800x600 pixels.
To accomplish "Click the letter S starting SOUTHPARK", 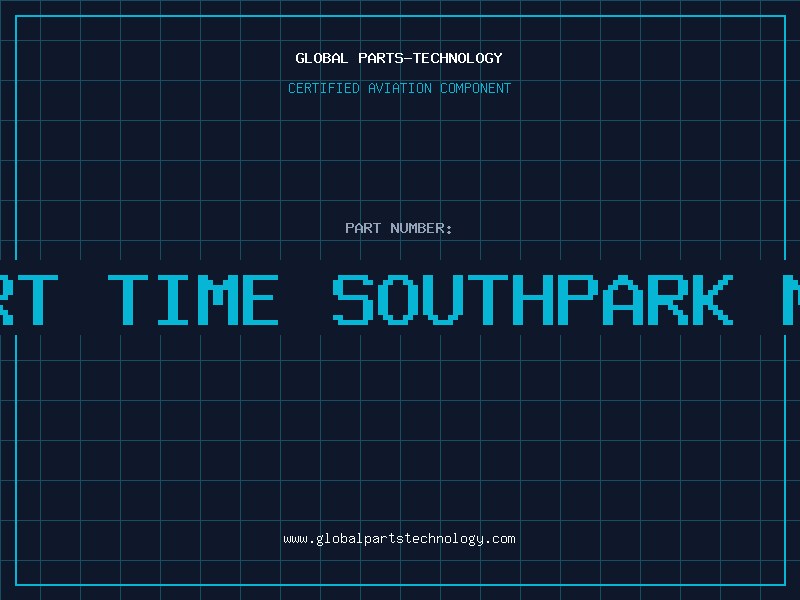I will click(x=354, y=300).
